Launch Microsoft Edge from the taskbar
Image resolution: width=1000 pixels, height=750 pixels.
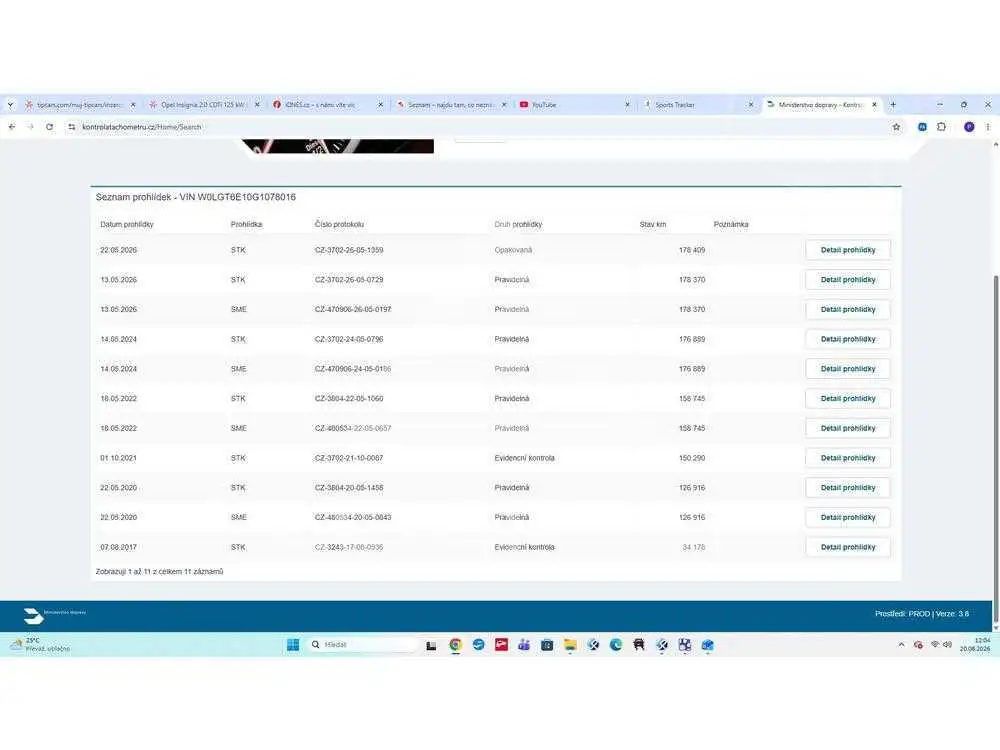[615, 645]
